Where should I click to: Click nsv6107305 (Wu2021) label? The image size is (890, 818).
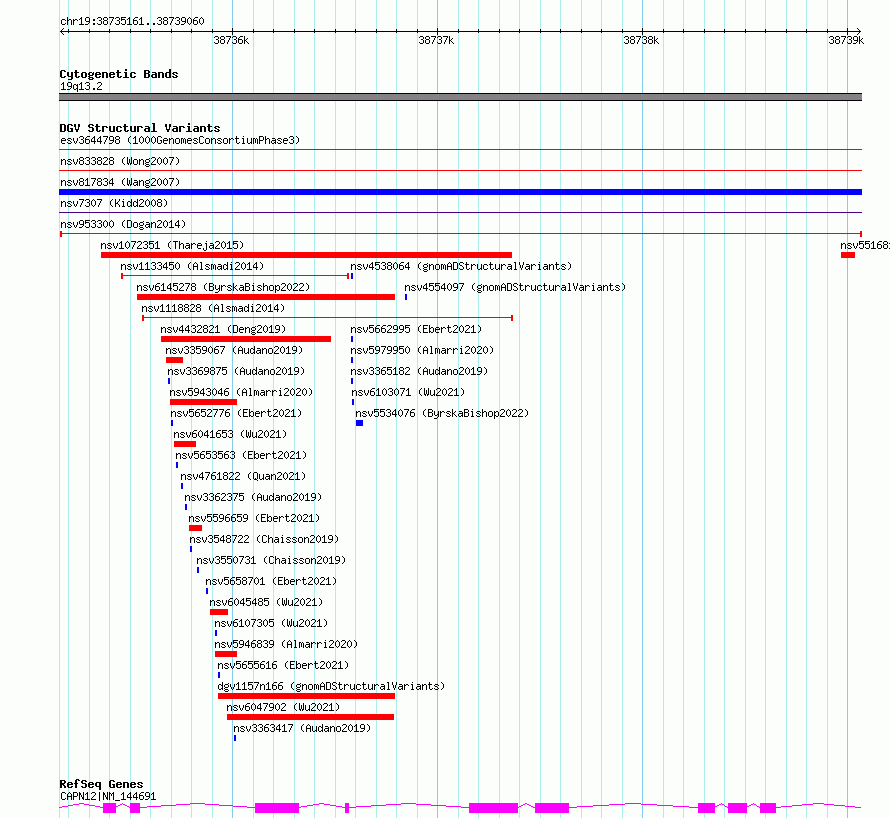271,623
